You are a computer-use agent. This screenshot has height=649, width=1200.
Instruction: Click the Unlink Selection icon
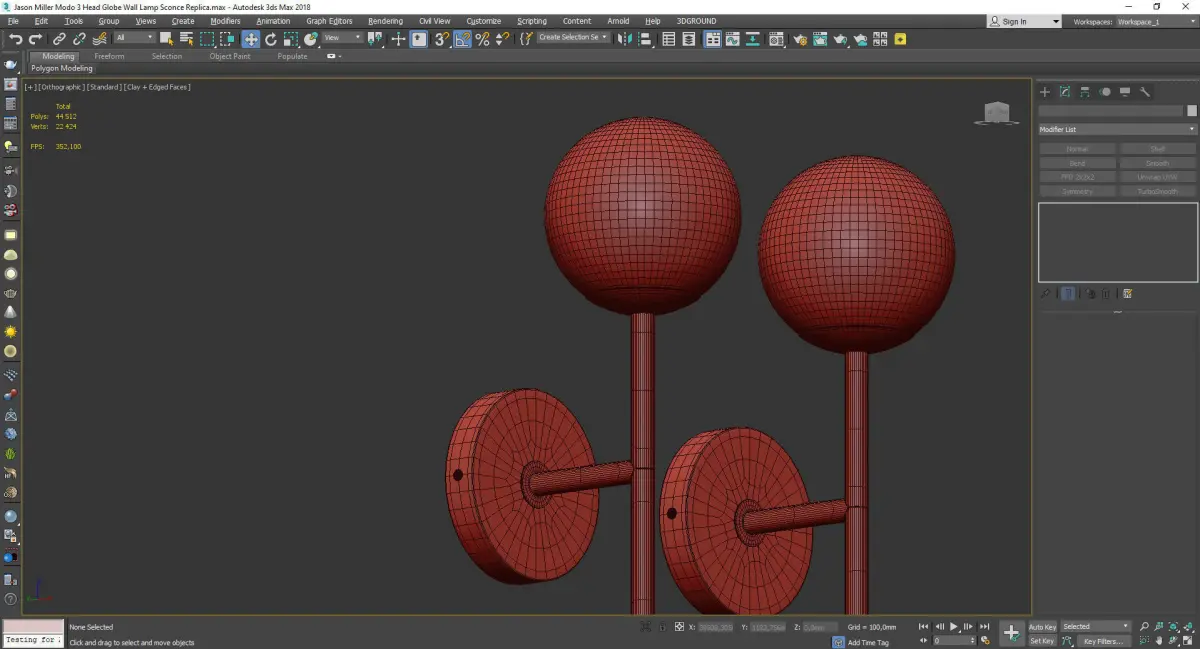click(x=79, y=39)
